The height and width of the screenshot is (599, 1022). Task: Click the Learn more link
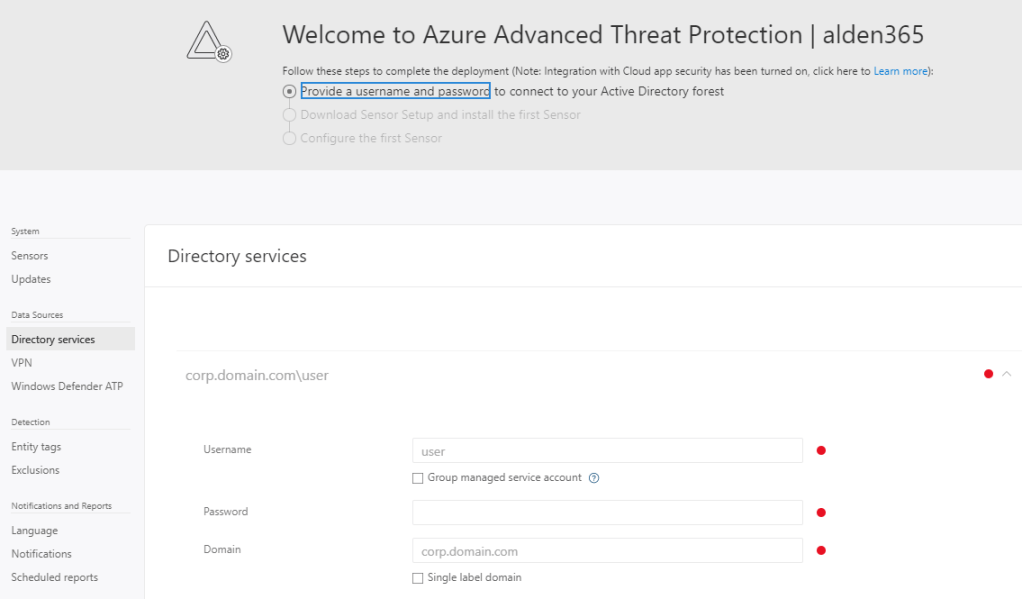tap(901, 72)
